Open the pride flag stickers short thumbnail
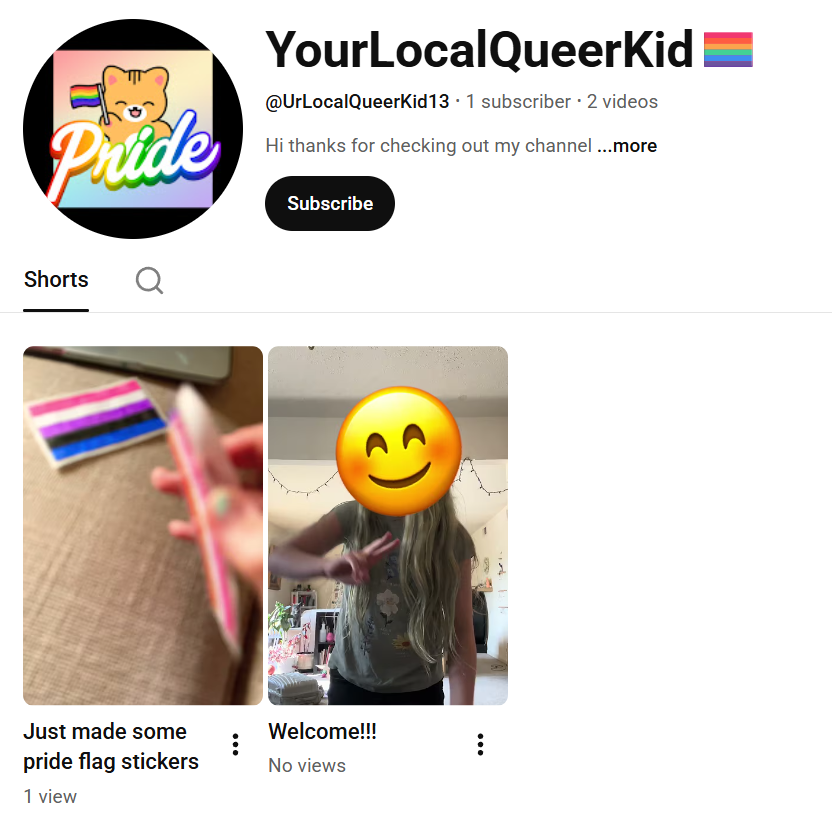This screenshot has width=832, height=828. pos(143,525)
